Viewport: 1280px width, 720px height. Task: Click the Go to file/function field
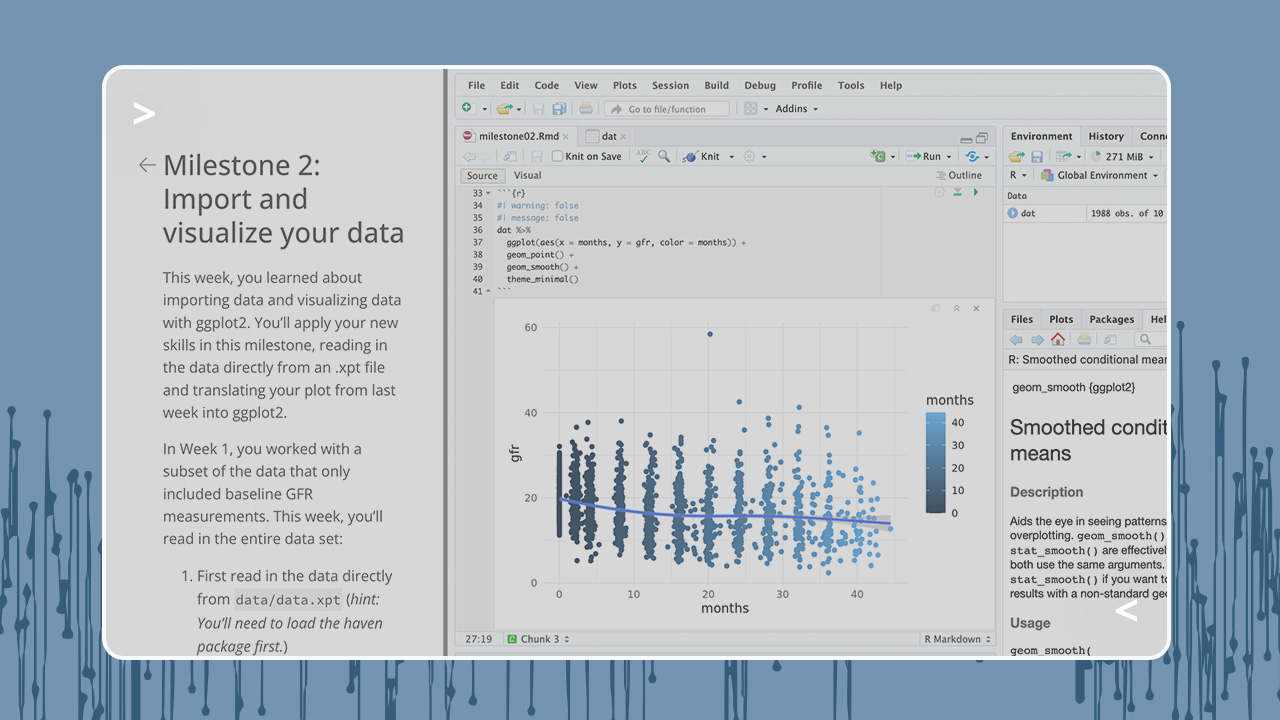(x=667, y=109)
